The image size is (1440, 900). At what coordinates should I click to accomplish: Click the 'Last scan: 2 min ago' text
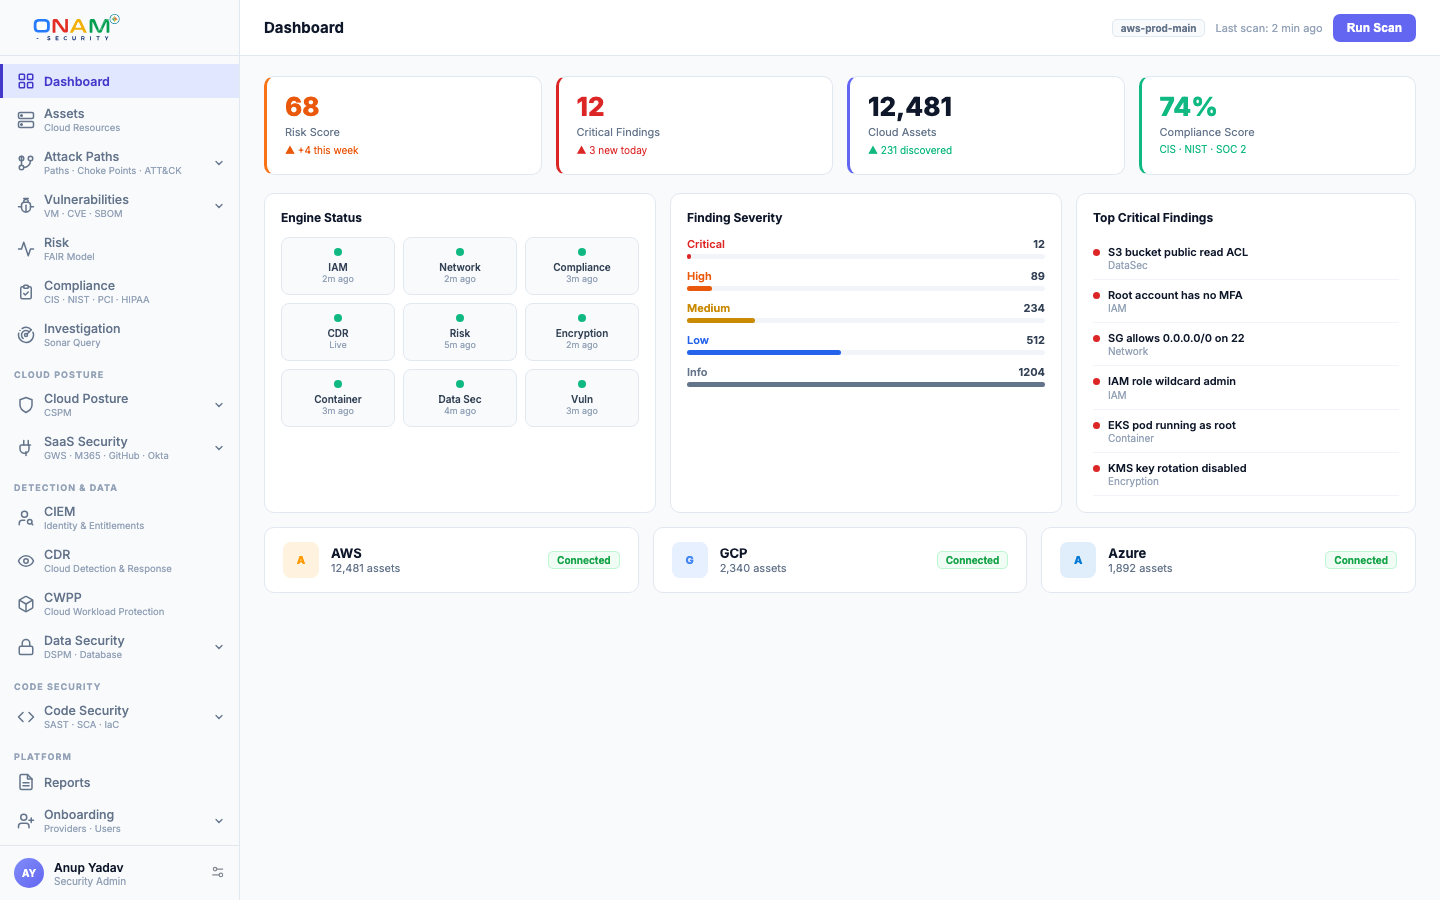click(x=1268, y=28)
